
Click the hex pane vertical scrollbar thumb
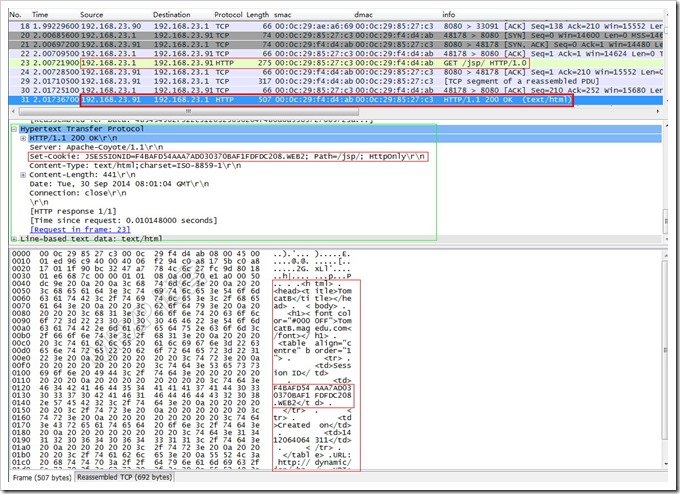pyautogui.click(x=665, y=349)
